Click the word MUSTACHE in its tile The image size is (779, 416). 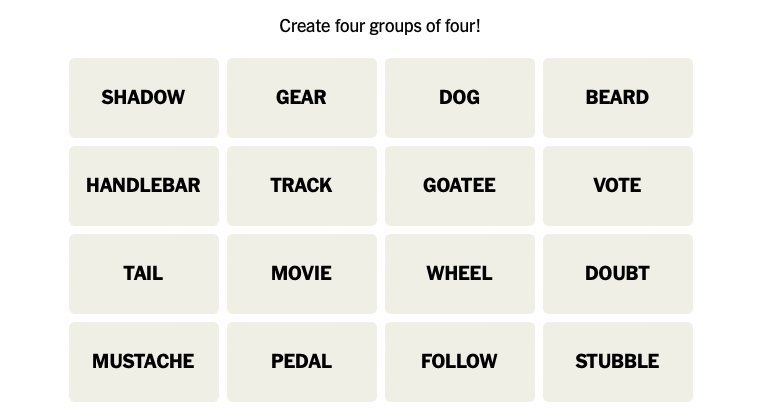click(143, 361)
